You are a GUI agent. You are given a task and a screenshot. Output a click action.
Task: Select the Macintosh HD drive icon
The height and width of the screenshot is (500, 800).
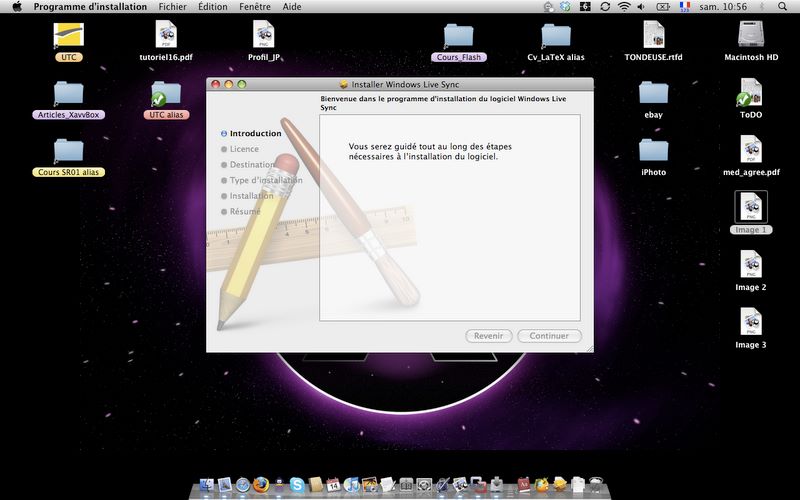pyautogui.click(x=751, y=41)
